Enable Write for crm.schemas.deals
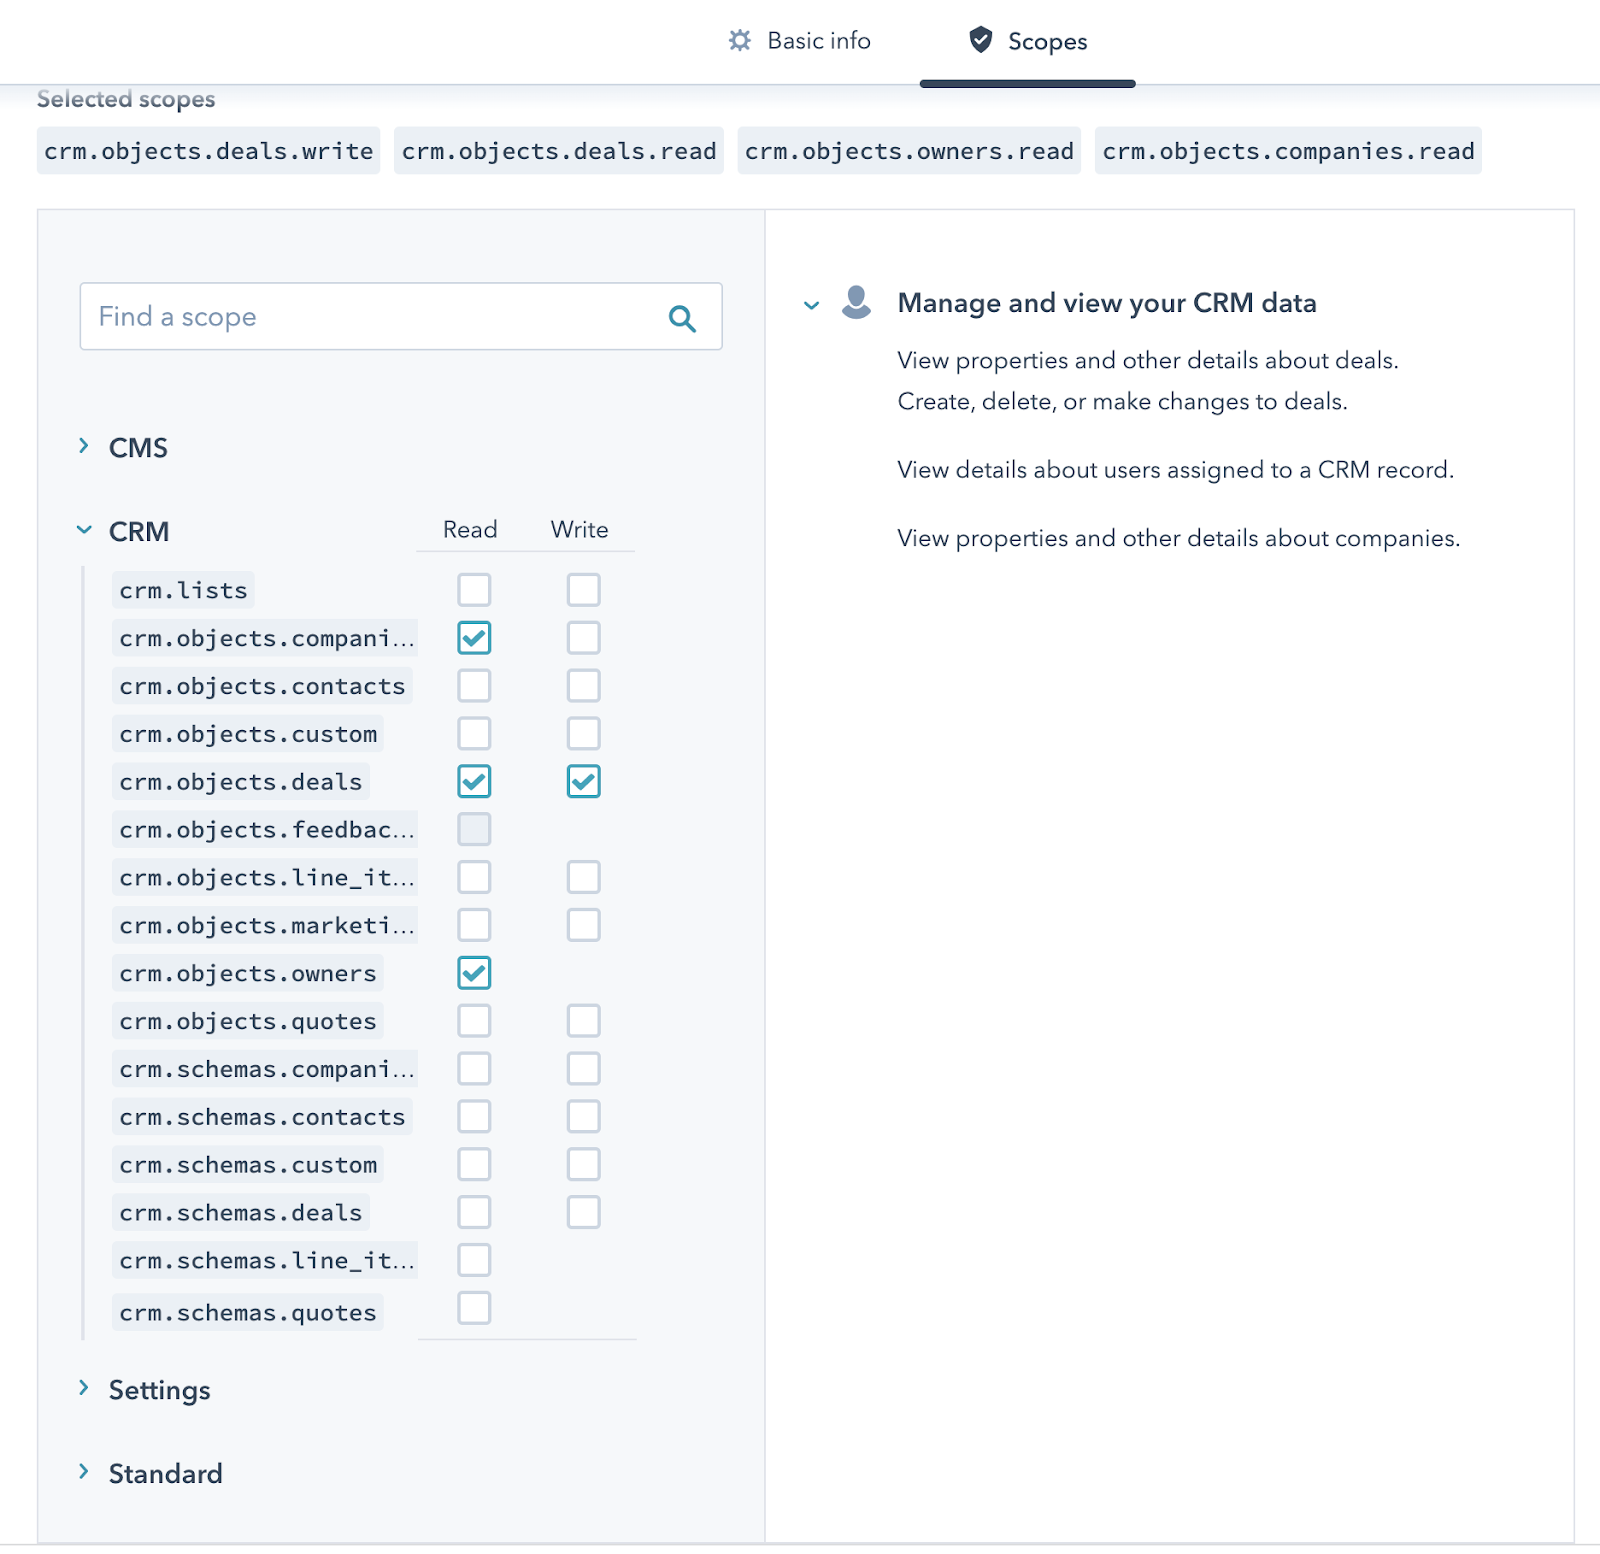1600x1554 pixels. tap(584, 1213)
